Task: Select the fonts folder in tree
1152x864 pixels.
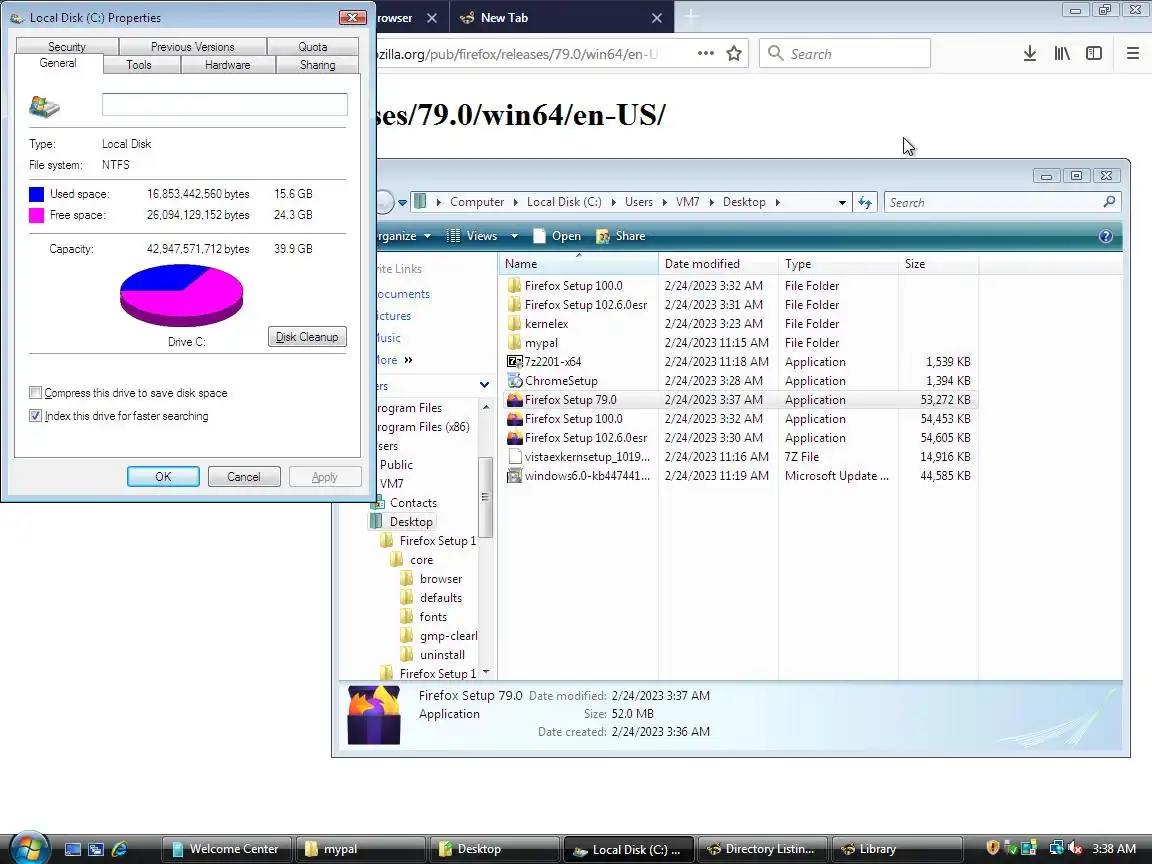Action: (425, 617)
